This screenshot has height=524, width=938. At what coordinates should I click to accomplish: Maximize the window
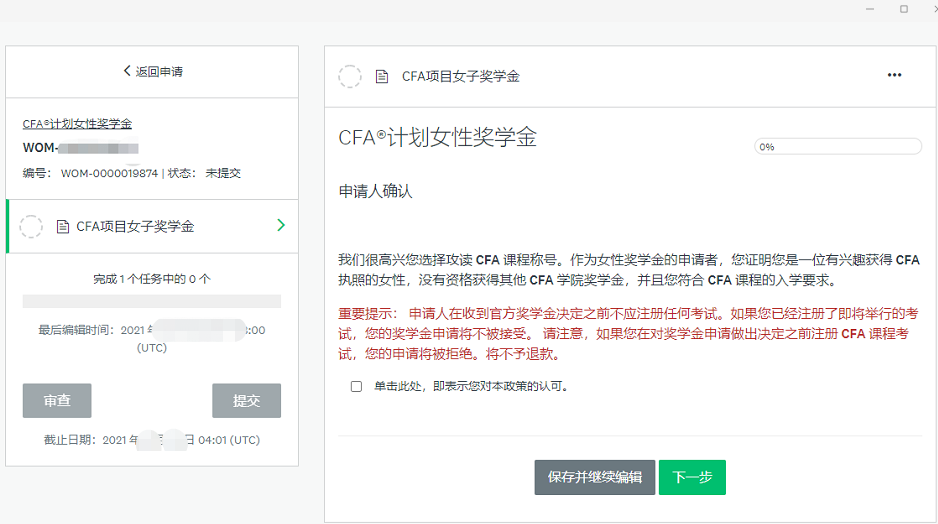[904, 9]
